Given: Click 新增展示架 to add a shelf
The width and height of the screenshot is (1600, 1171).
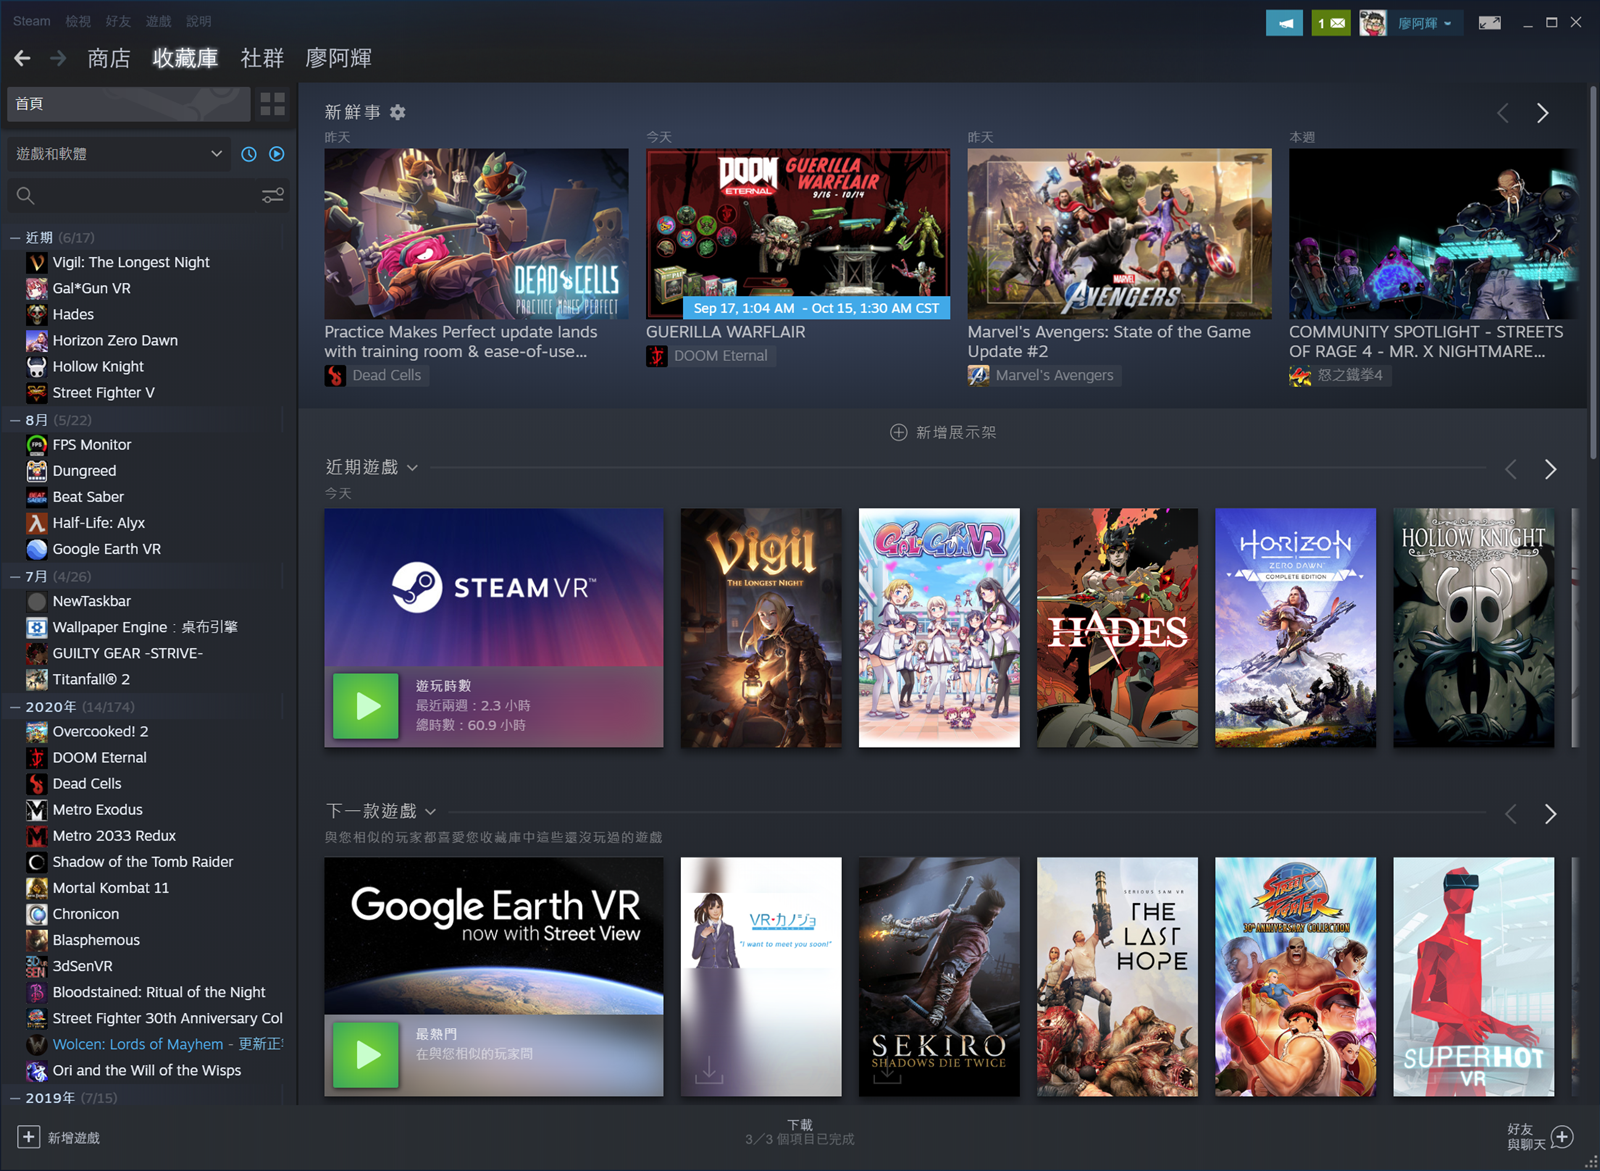Looking at the screenshot, I should pos(943,432).
